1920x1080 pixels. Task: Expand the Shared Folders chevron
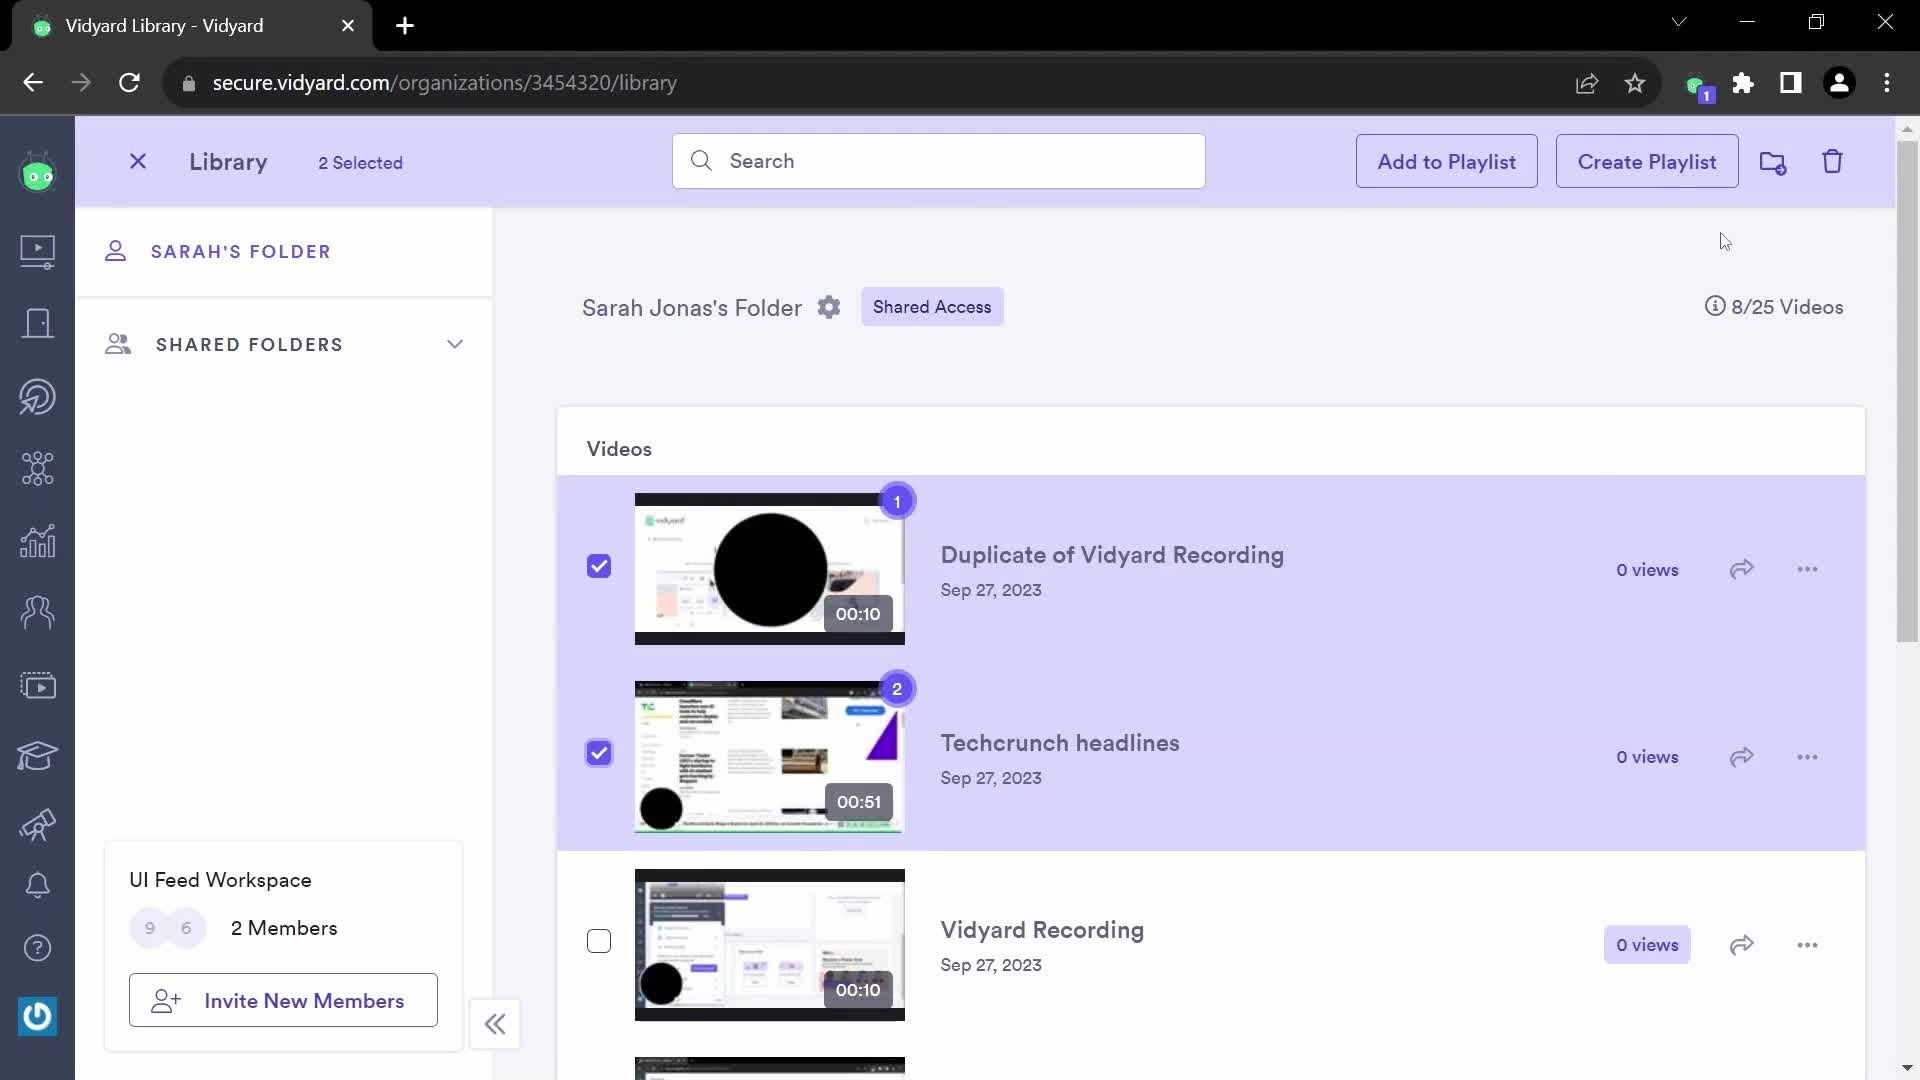pos(455,344)
